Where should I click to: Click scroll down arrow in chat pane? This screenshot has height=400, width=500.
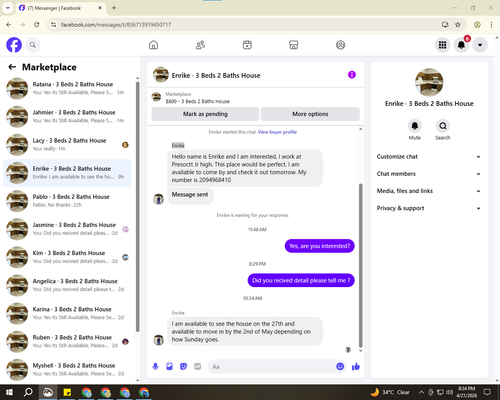[360, 351]
